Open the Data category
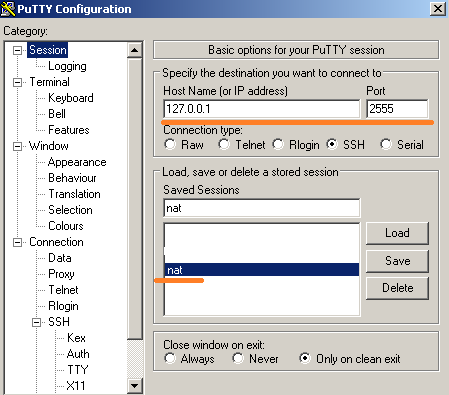 (x=60, y=258)
